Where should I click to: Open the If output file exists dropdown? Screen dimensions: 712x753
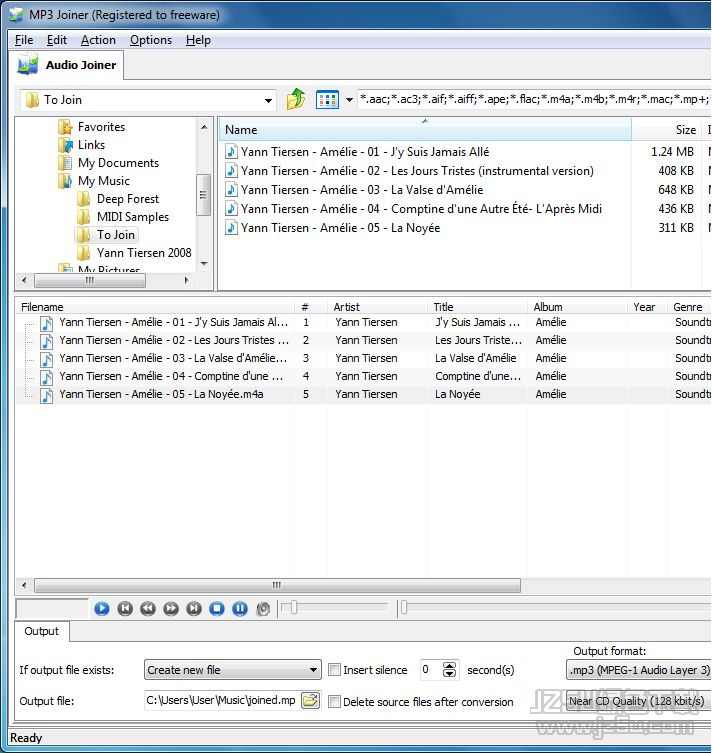pyautogui.click(x=232, y=669)
